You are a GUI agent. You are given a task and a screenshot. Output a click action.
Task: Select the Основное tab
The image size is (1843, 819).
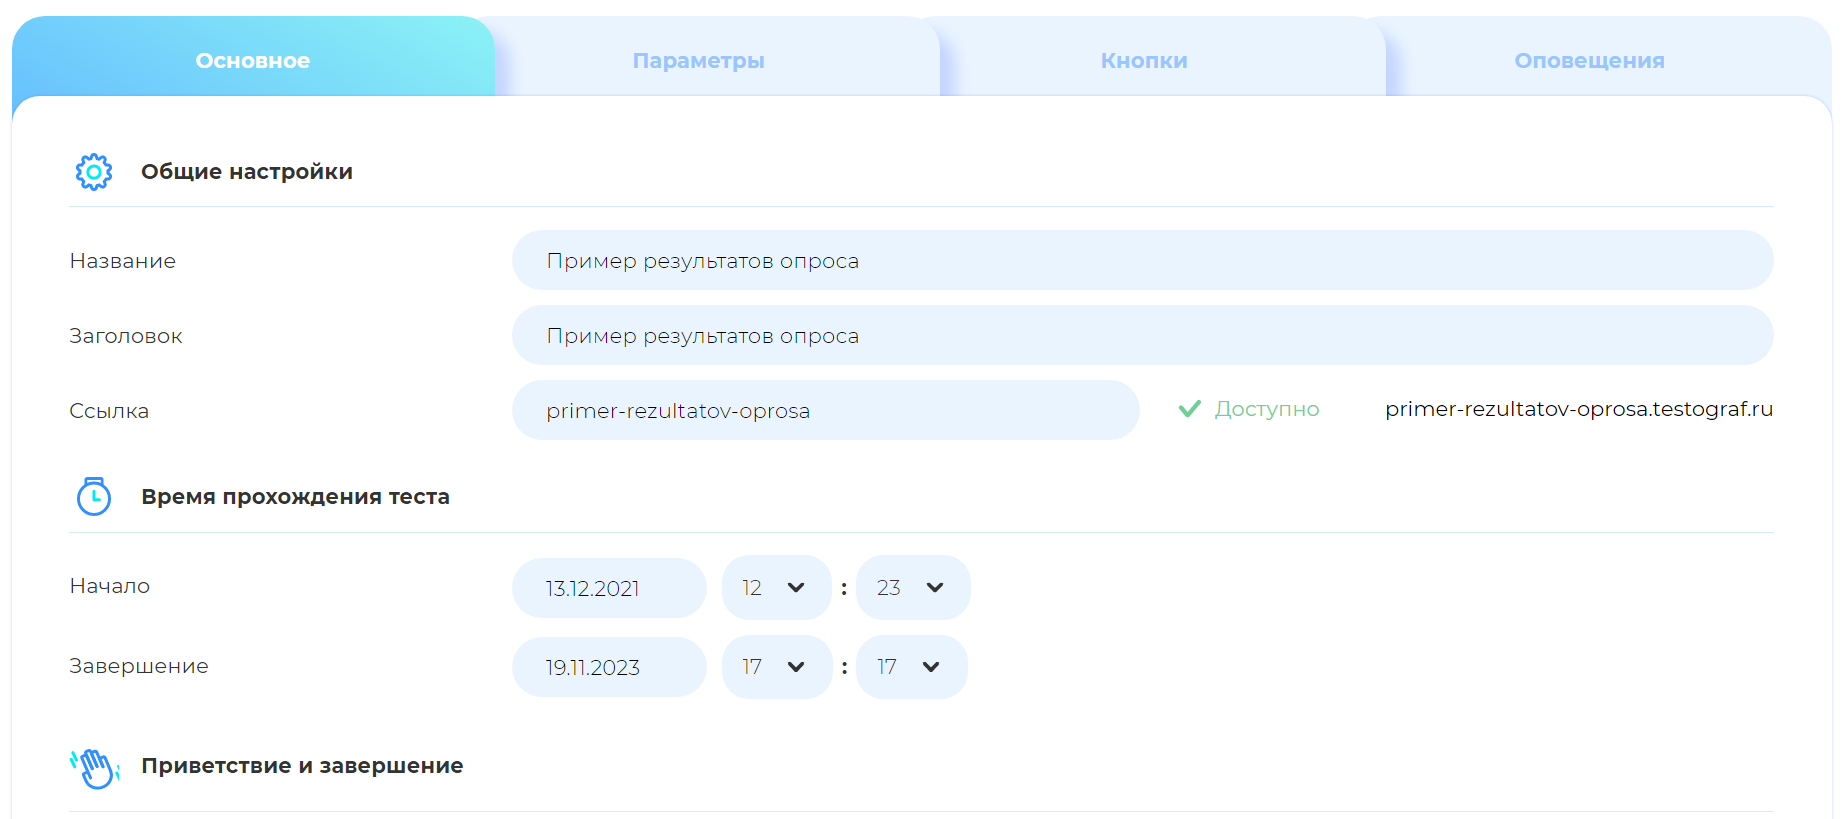(253, 61)
